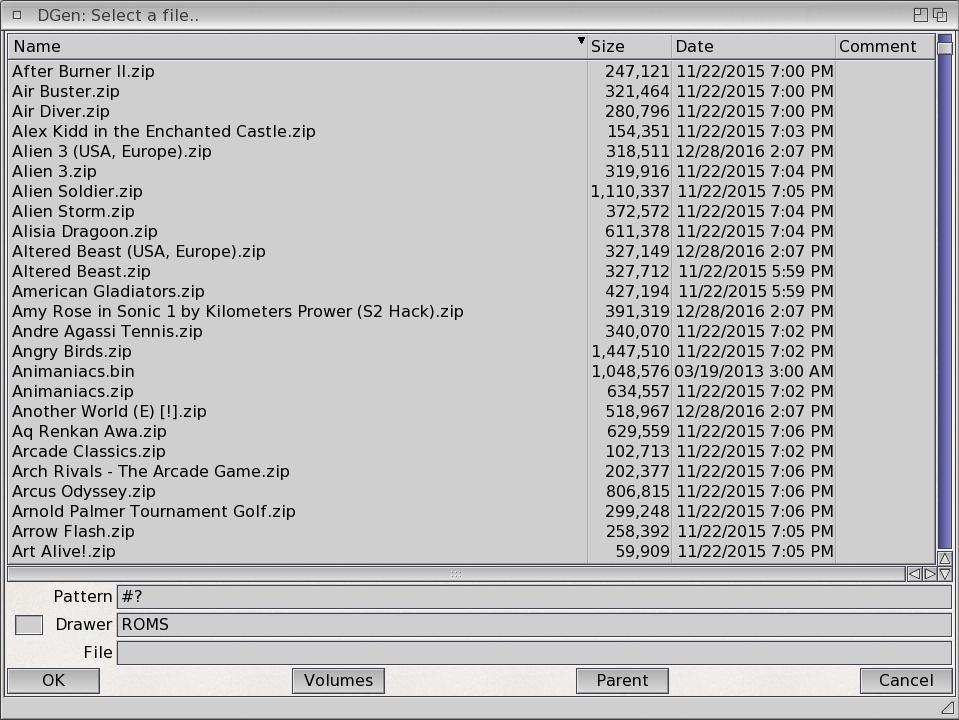Click the vertical scroll down arrow
This screenshot has width=959, height=720.
[945, 574]
